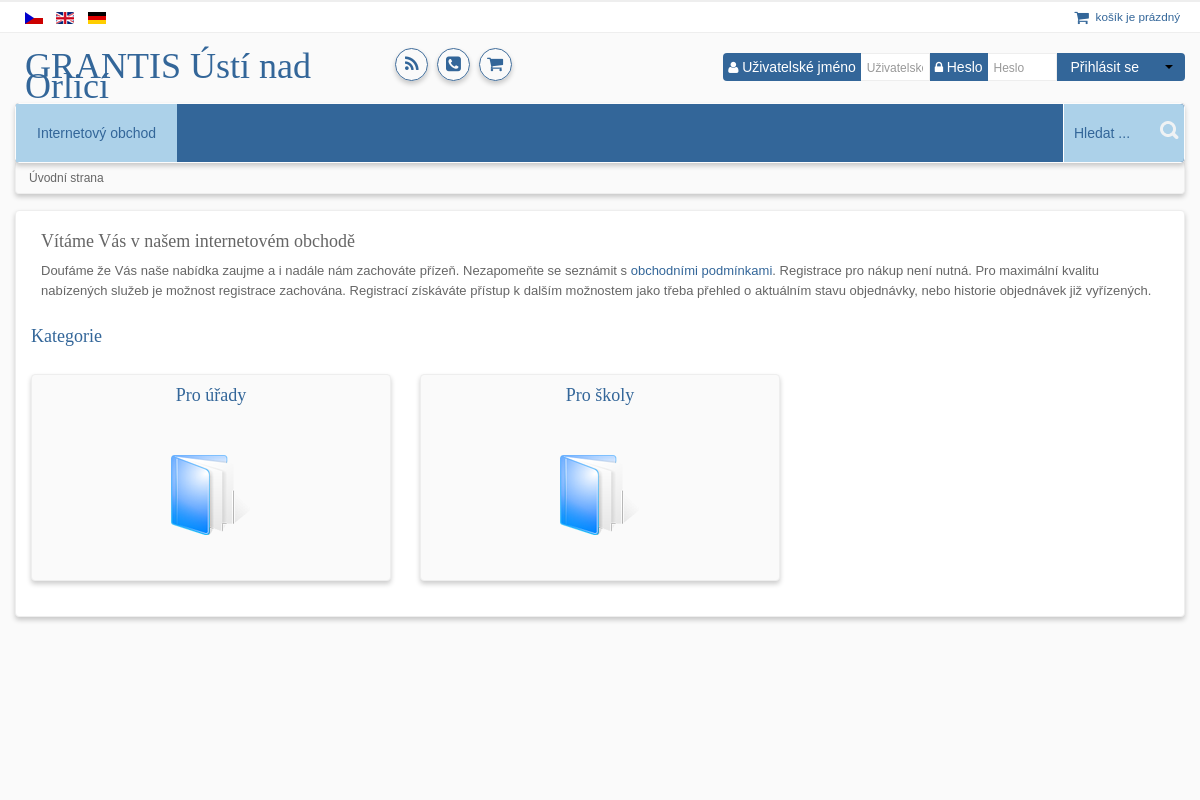Image resolution: width=1200 pixels, height=800 pixels.
Task: Open the Pro školy category title
Action: (600, 395)
